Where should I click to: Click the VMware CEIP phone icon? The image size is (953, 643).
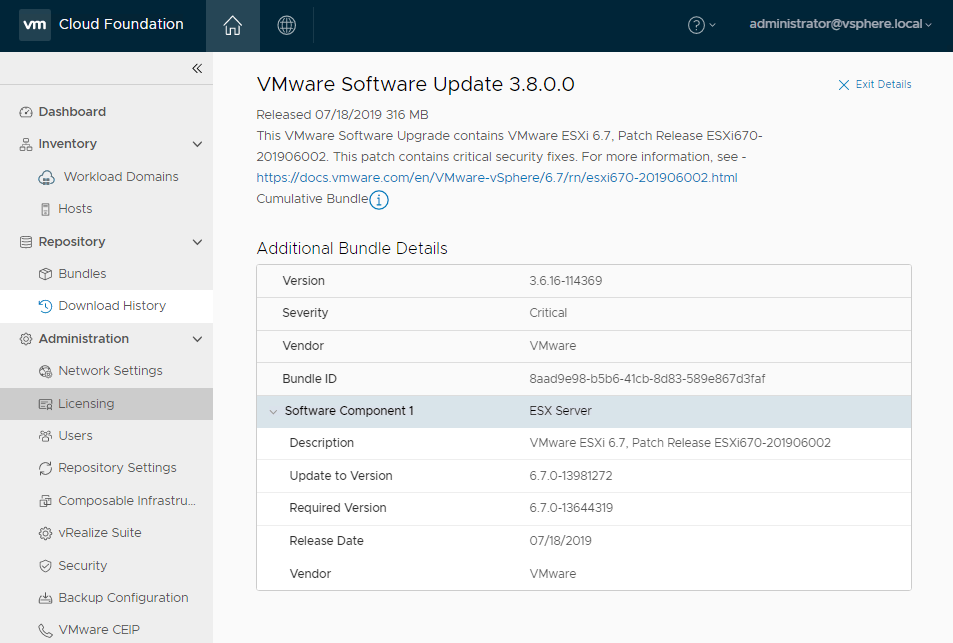45,630
